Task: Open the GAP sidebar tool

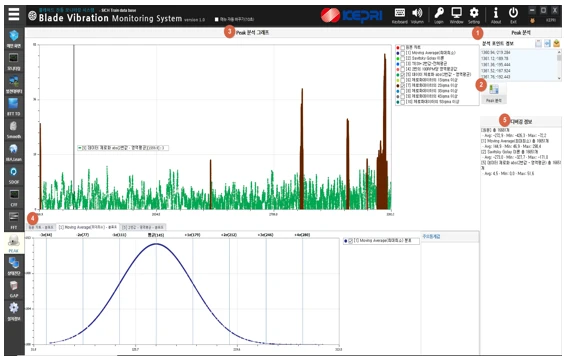Action: tap(13, 289)
